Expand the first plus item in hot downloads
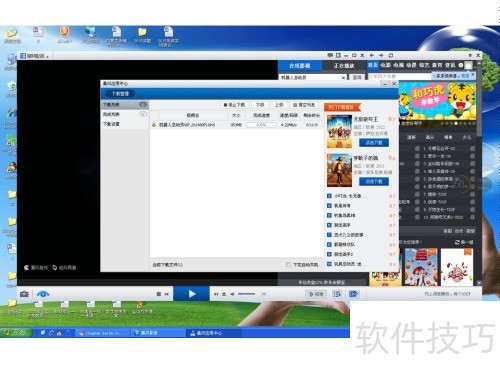This screenshot has width=500, height=375. 329,196
